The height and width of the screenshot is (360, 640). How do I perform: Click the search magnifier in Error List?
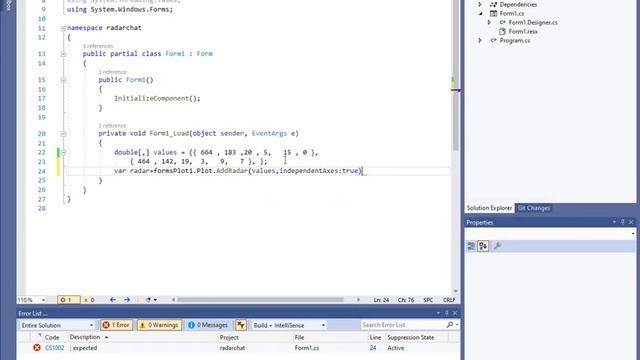pyautogui.click(x=450, y=325)
